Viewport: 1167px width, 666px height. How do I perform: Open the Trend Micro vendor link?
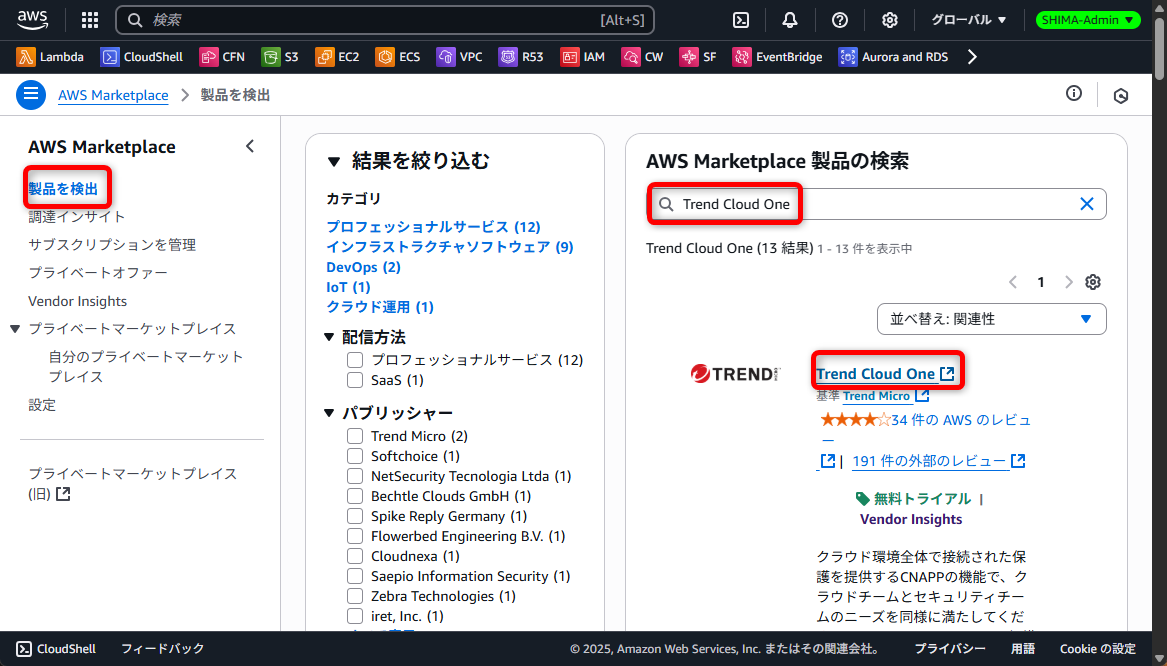pyautogui.click(x=886, y=396)
